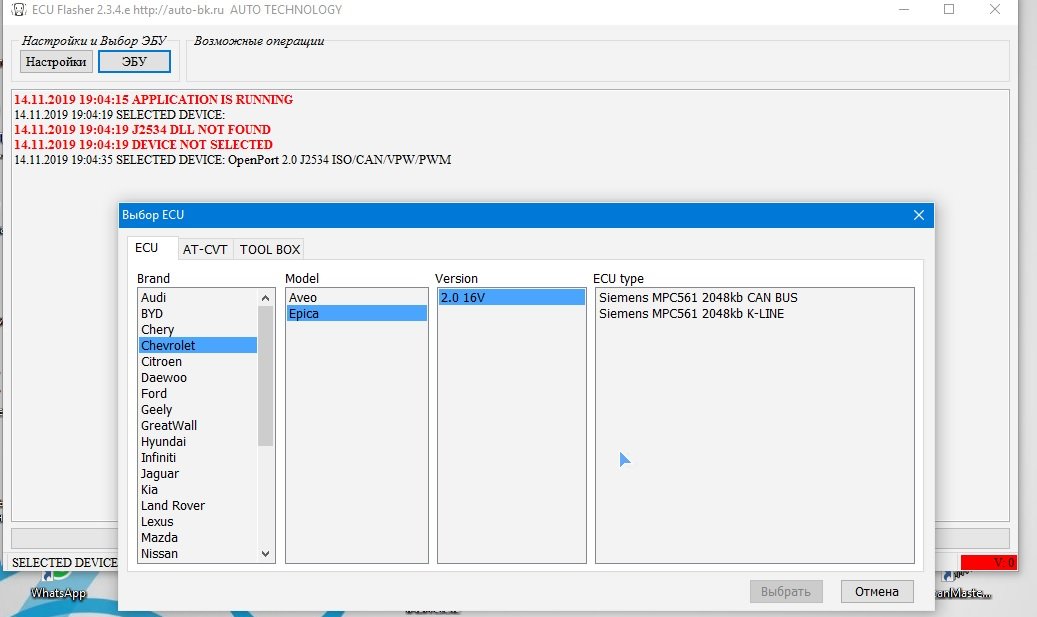Select Nissan brand

coord(198,554)
